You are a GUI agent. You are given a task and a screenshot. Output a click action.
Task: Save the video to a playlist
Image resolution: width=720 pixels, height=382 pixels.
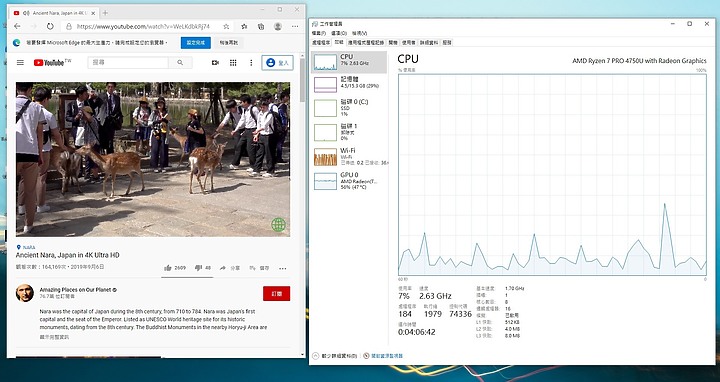pyautogui.click(x=259, y=268)
